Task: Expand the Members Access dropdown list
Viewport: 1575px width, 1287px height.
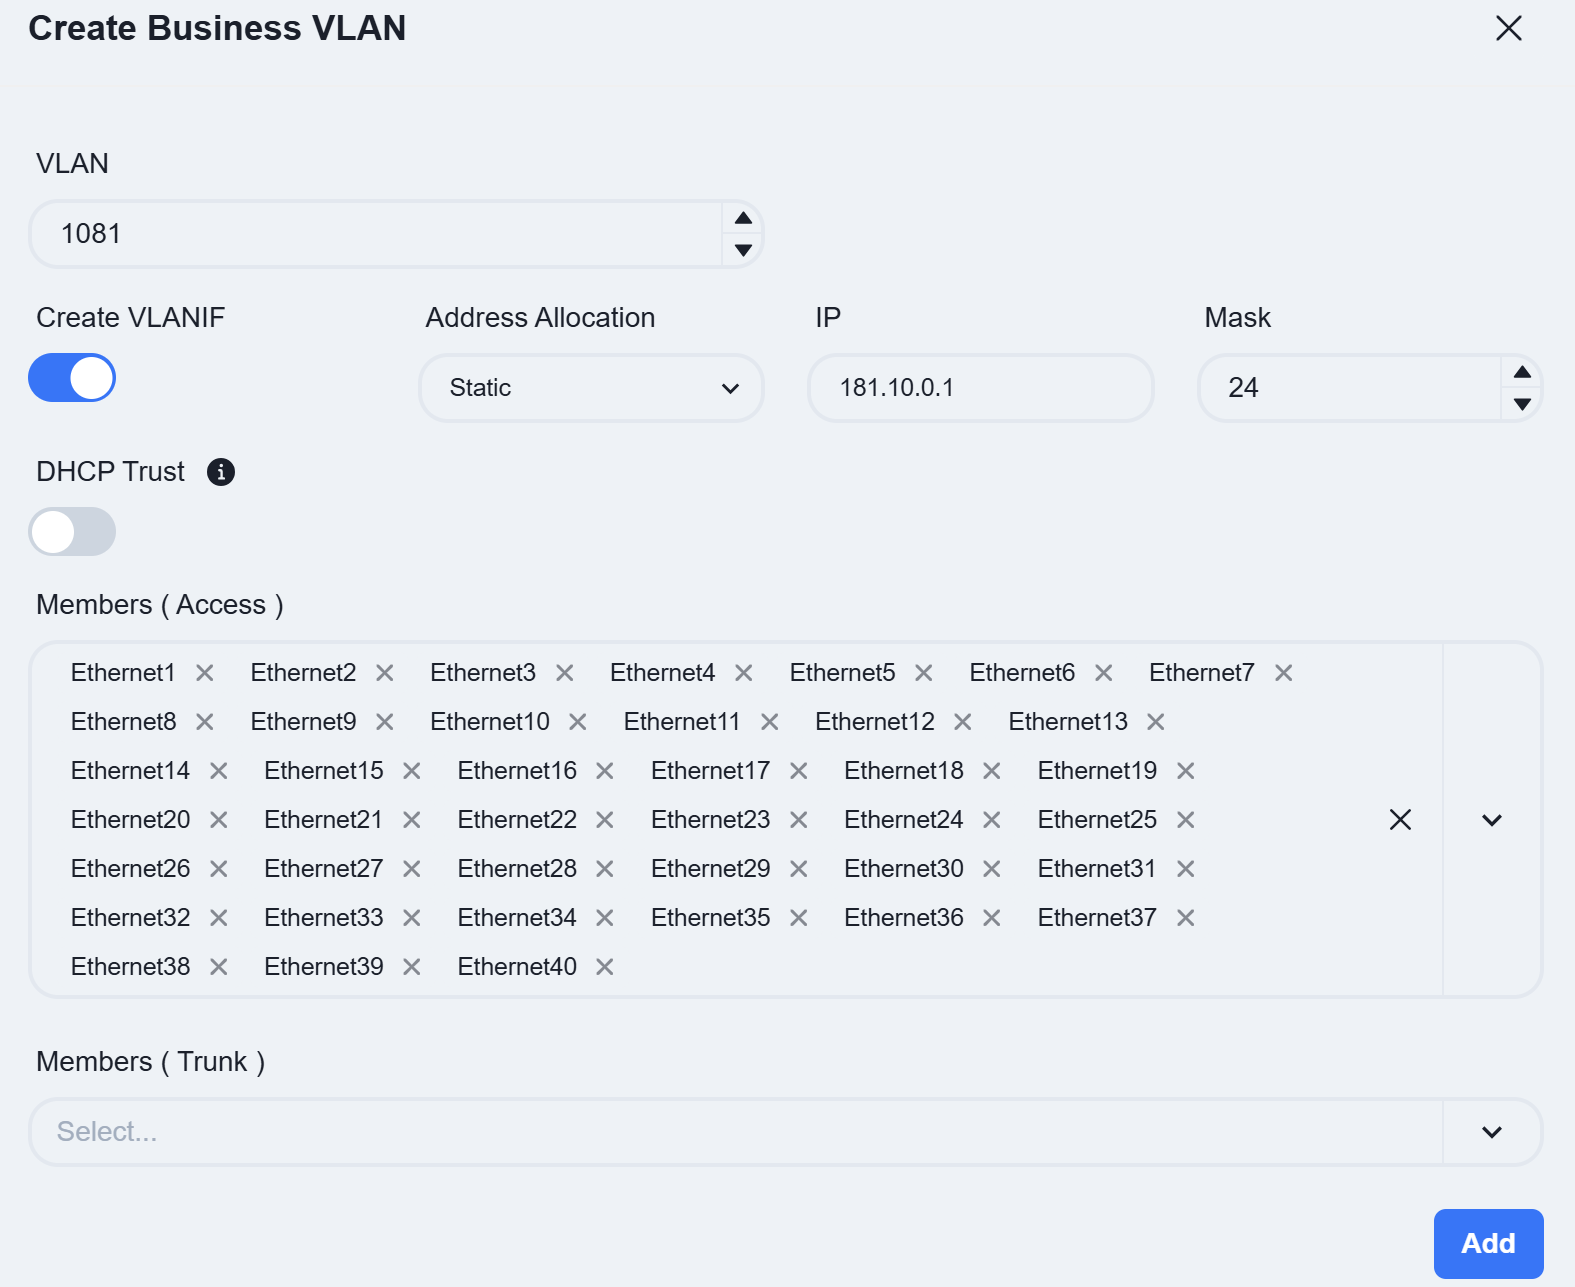Action: (1492, 820)
